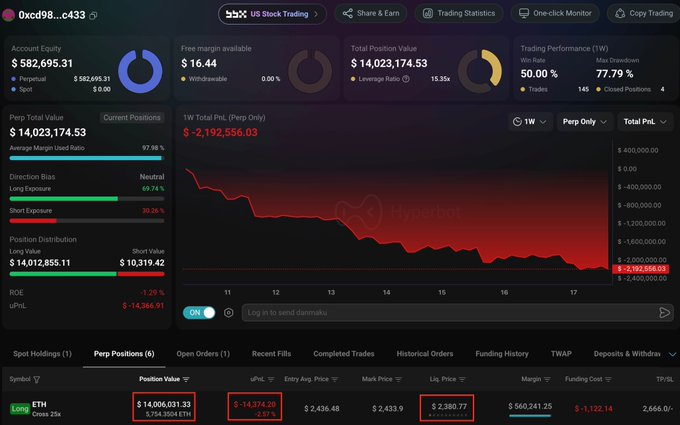
Task: Open the wallet avatar icon
Action: tap(8, 15)
